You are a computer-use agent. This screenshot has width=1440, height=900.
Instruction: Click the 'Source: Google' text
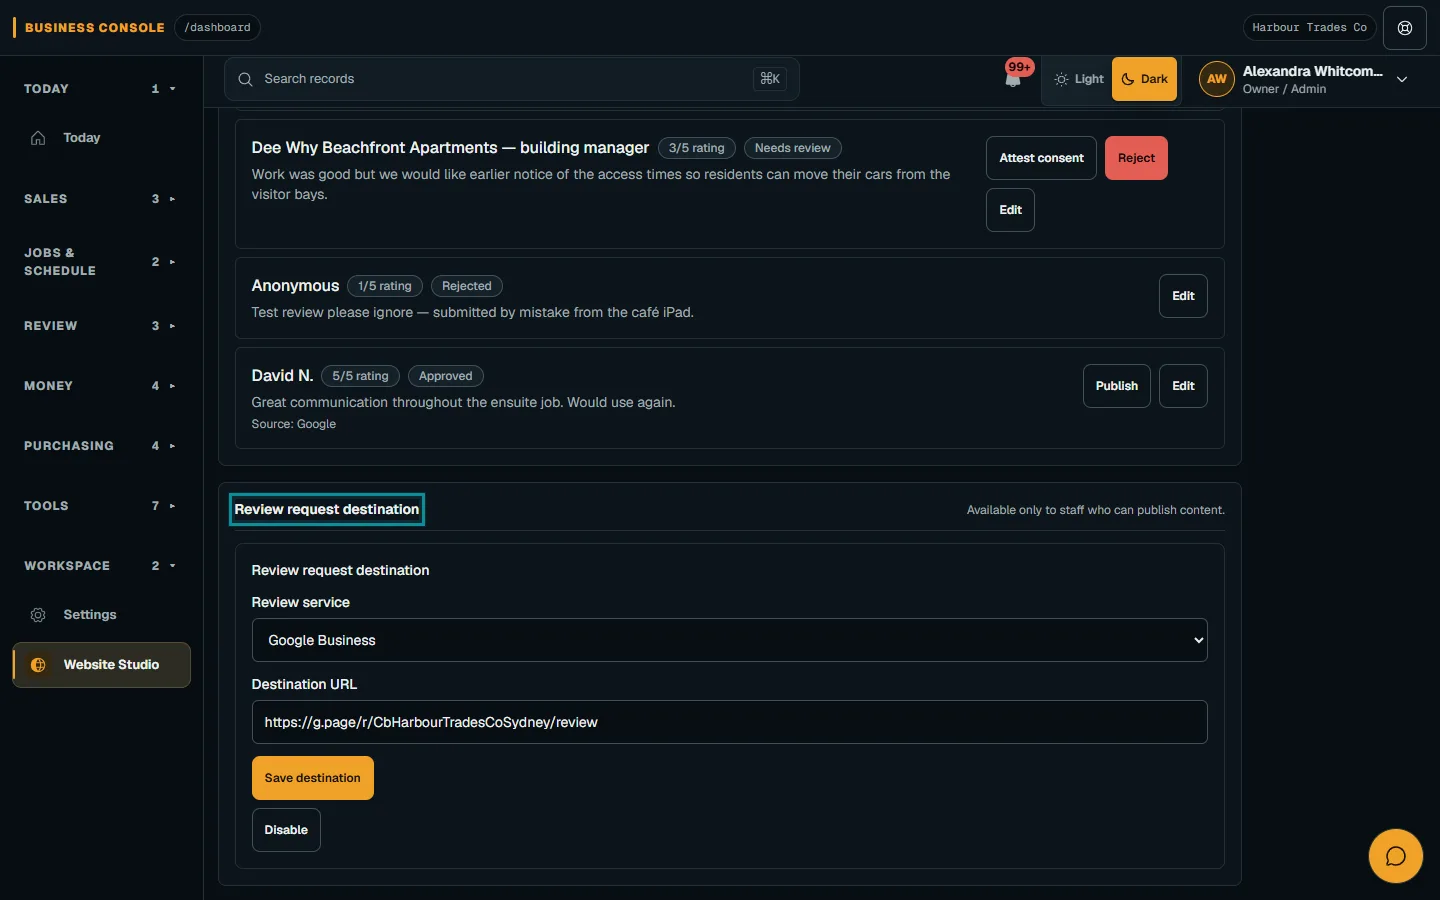tap(293, 424)
